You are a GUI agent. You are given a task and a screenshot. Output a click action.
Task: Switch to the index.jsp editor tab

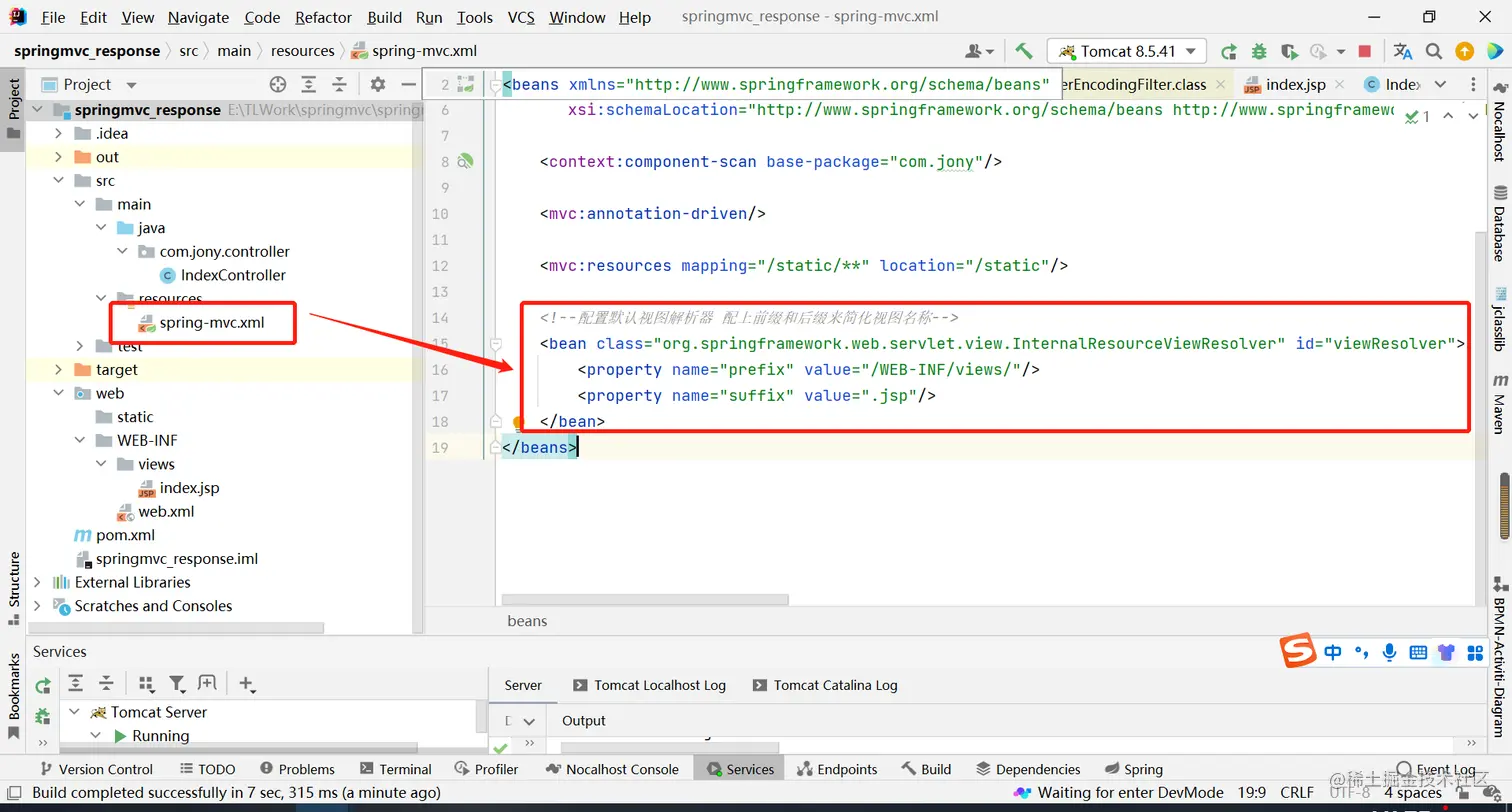[x=1294, y=85]
